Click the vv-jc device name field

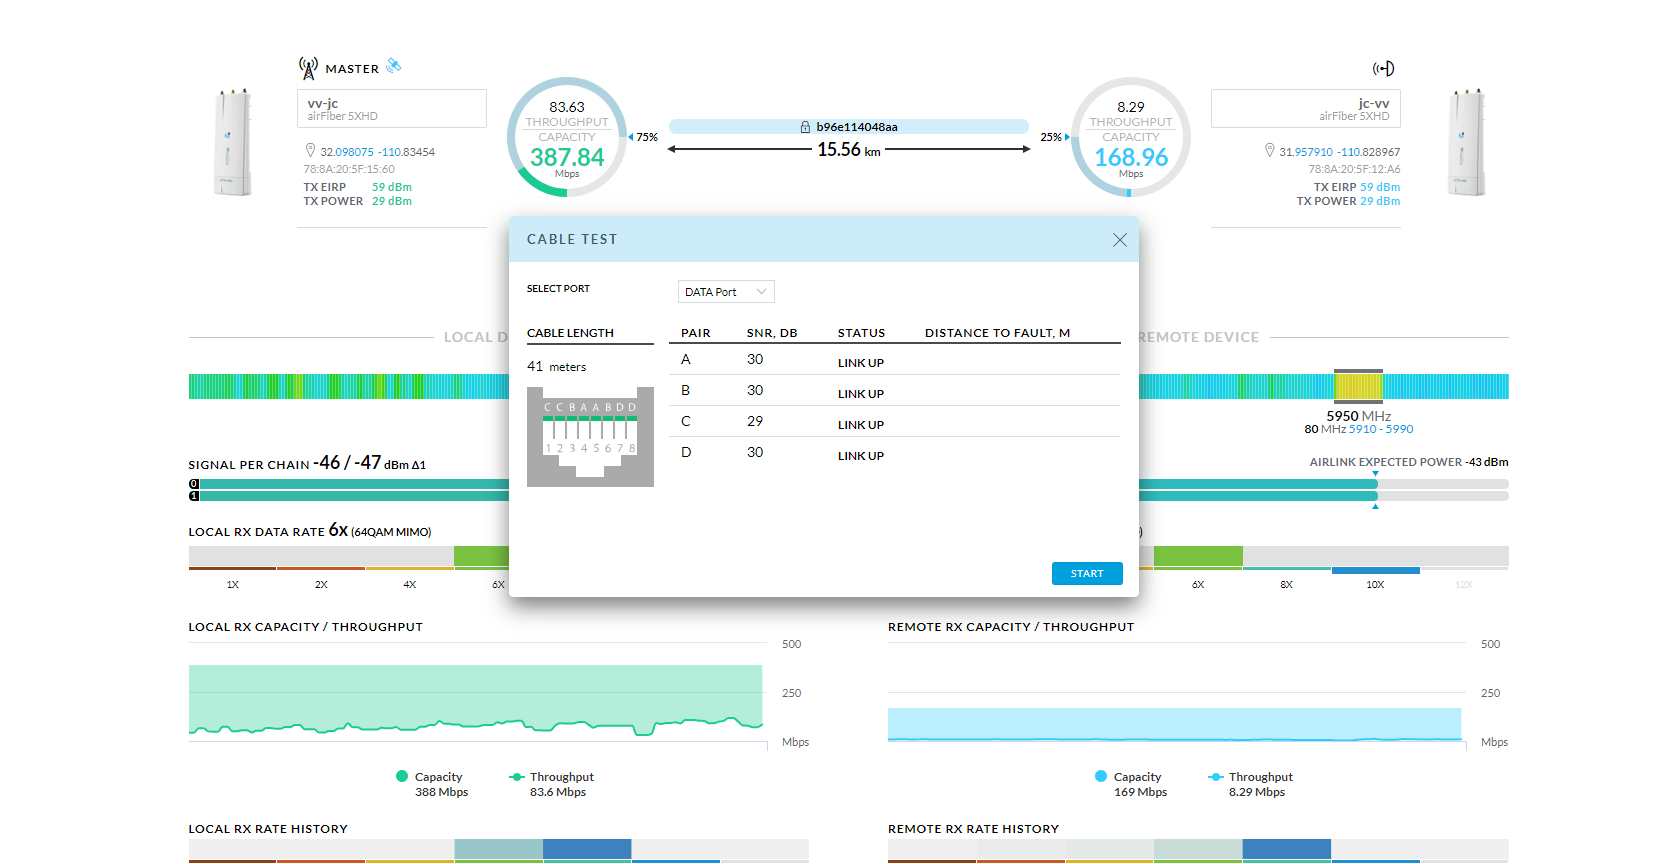coord(391,109)
